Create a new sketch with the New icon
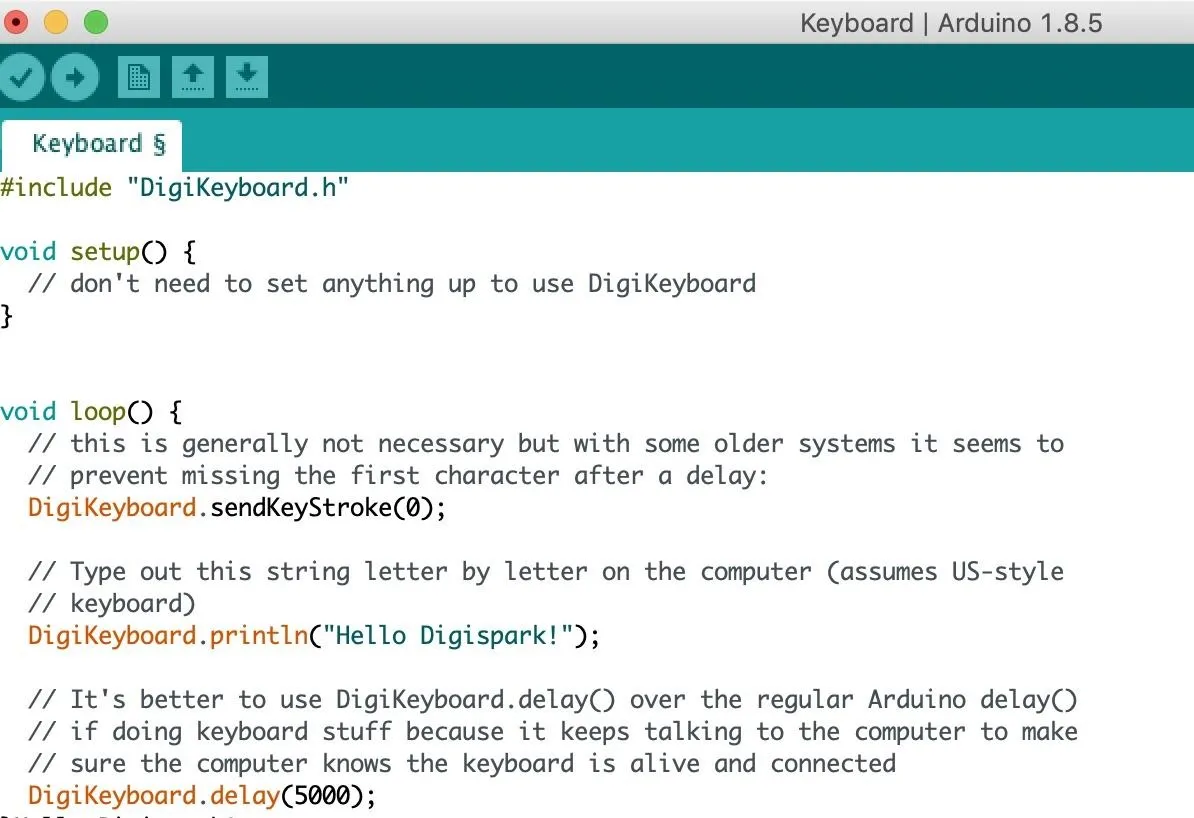 click(x=139, y=77)
